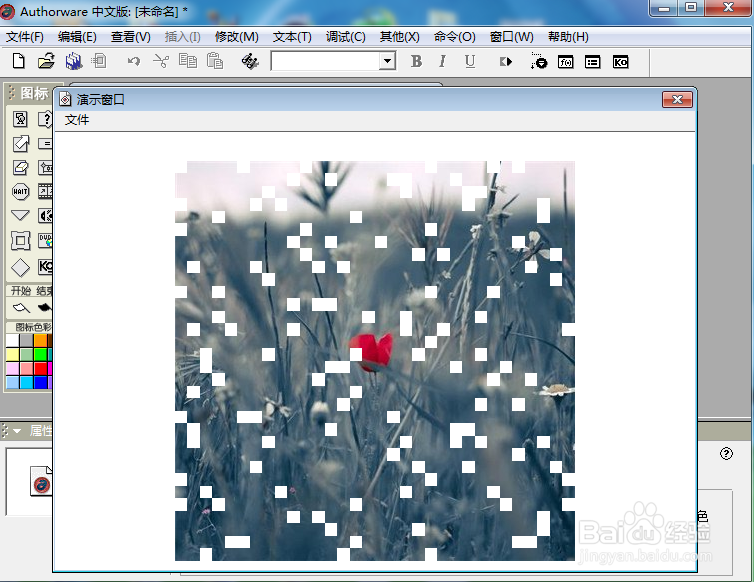Close the 演示窗口 presentation window
The height and width of the screenshot is (582, 754).
[677, 100]
